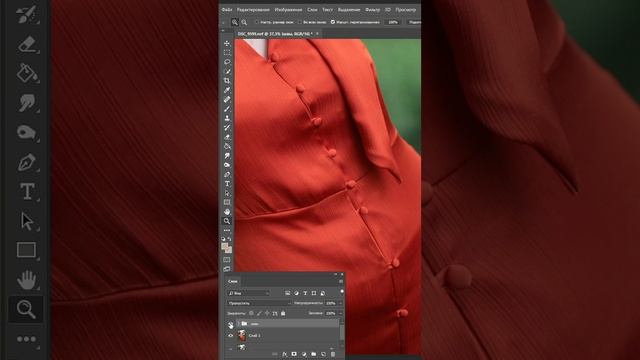Create a new layer
Image resolution: width=640 pixels, height=360 pixels.
(x=323, y=354)
